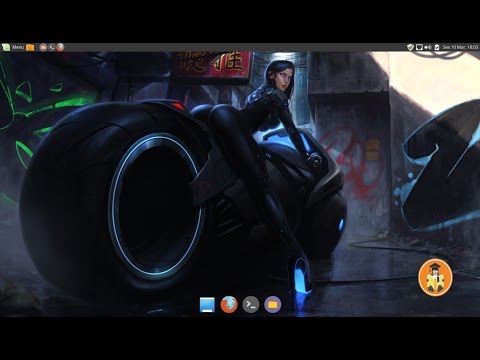Open the orange folder launcher in top panel
The height and width of the screenshot is (360, 480).
coord(30,47)
